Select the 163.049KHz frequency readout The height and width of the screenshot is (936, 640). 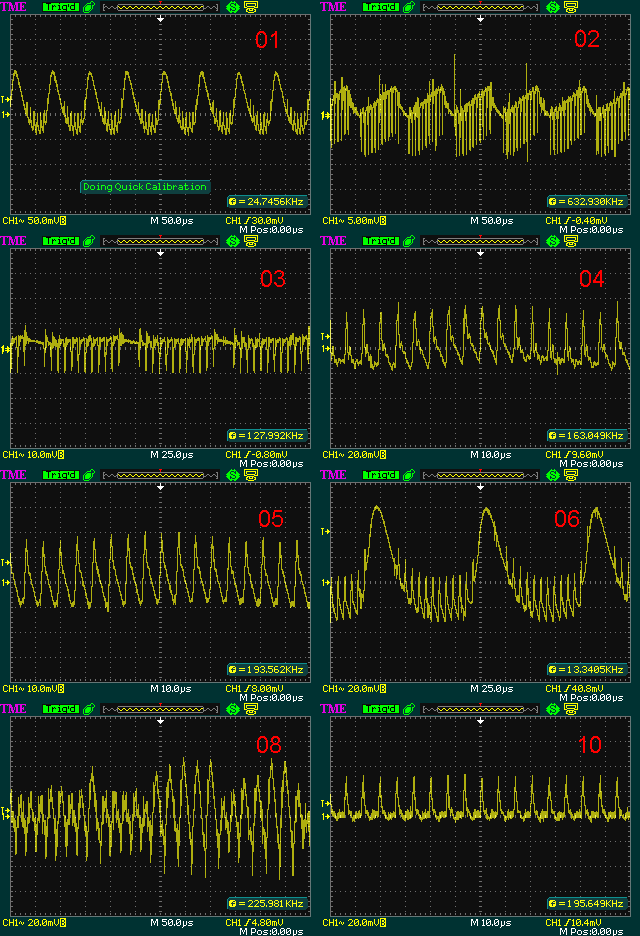[587, 436]
